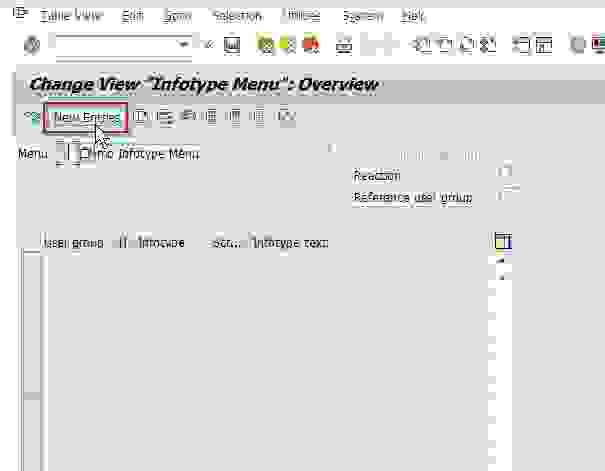Click the Infotype text column header
This screenshot has width=605, height=471.
(x=290, y=243)
